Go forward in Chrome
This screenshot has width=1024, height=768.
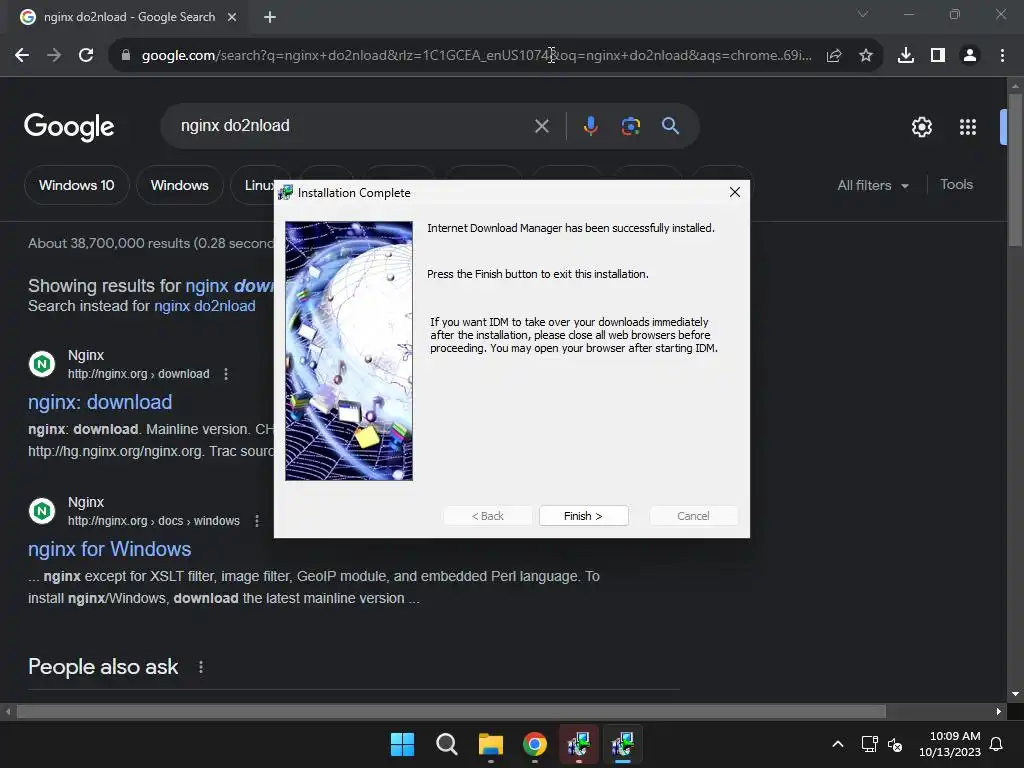(x=54, y=55)
